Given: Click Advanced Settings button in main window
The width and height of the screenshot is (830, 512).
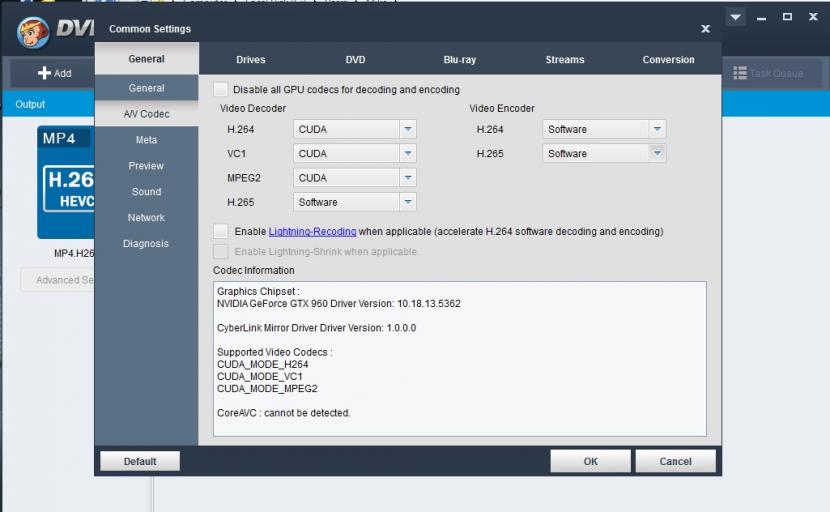Looking at the screenshot, I should 58,280.
